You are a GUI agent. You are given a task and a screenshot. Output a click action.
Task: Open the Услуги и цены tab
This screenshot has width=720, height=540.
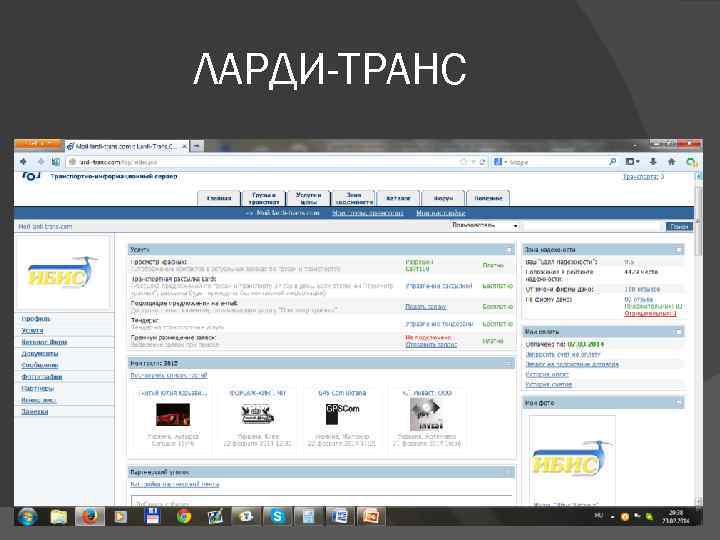coord(309,198)
